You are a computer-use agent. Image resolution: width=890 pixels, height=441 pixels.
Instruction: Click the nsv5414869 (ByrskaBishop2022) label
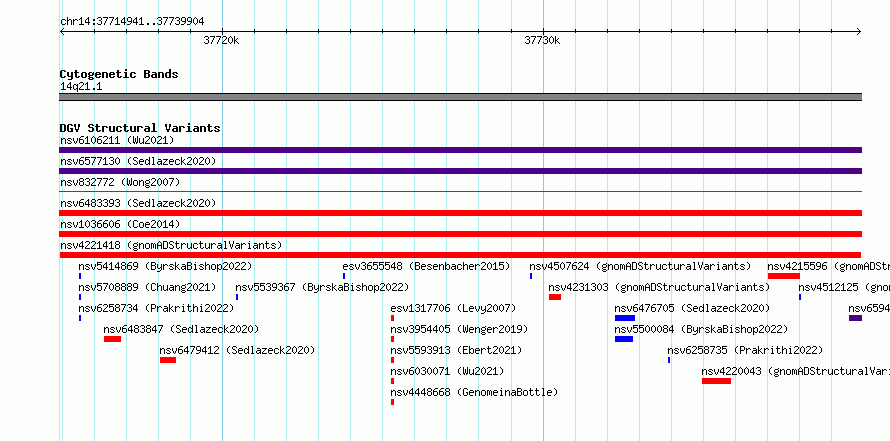coord(165,266)
